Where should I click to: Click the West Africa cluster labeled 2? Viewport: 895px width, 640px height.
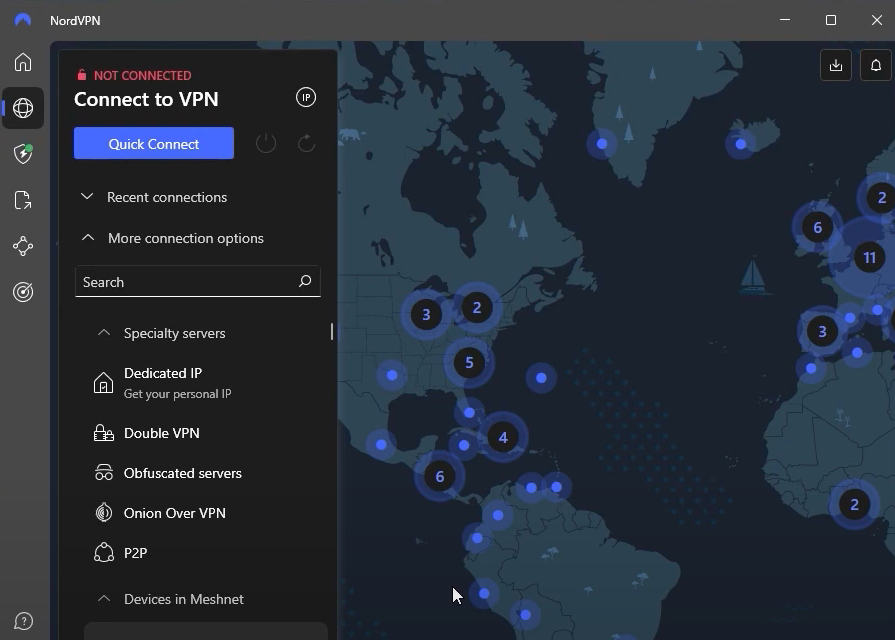point(854,505)
